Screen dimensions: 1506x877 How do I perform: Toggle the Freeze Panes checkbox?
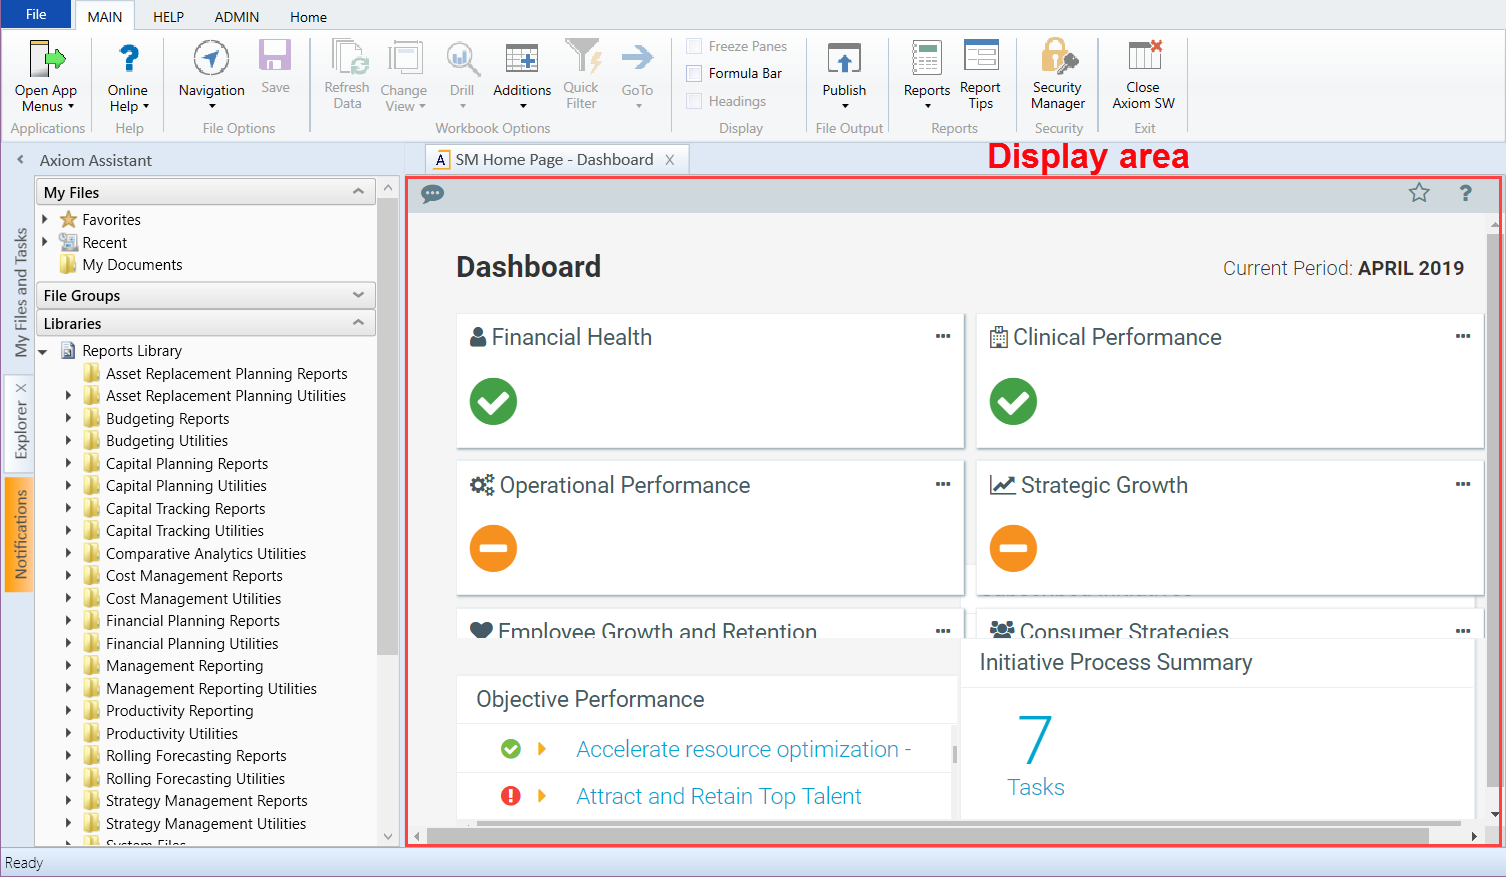point(694,46)
